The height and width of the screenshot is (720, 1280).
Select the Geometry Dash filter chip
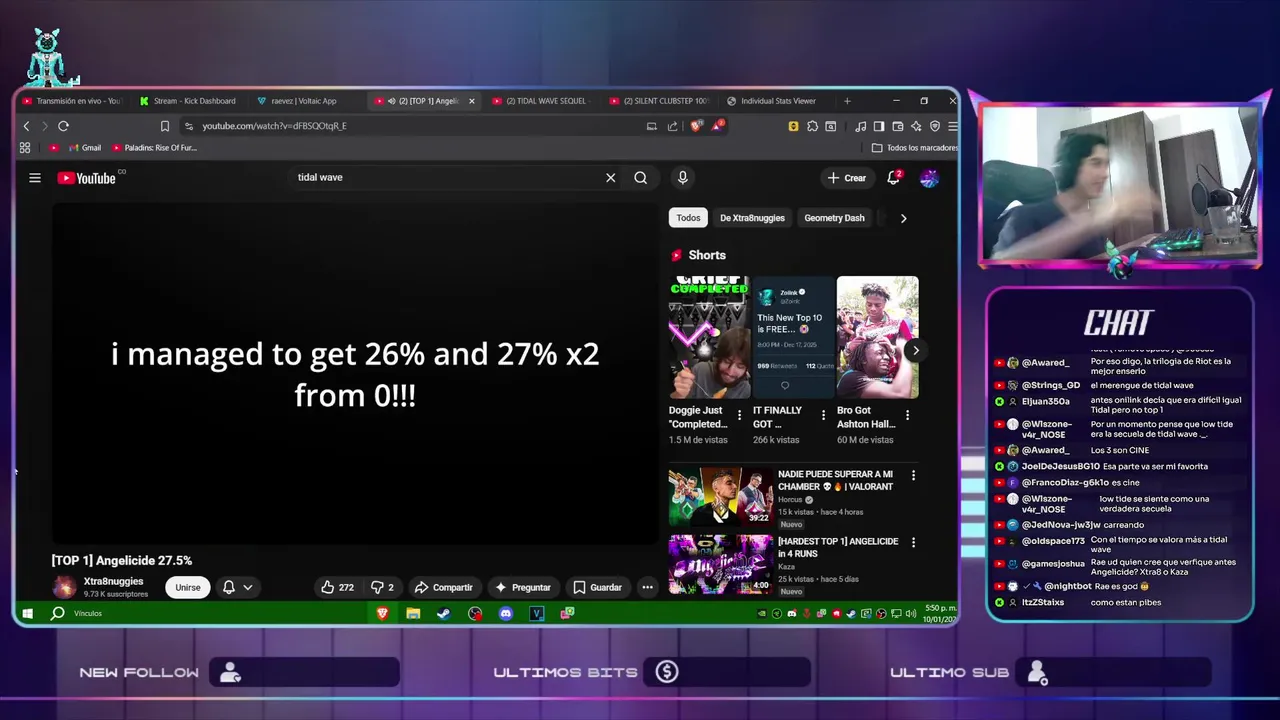[x=834, y=218]
